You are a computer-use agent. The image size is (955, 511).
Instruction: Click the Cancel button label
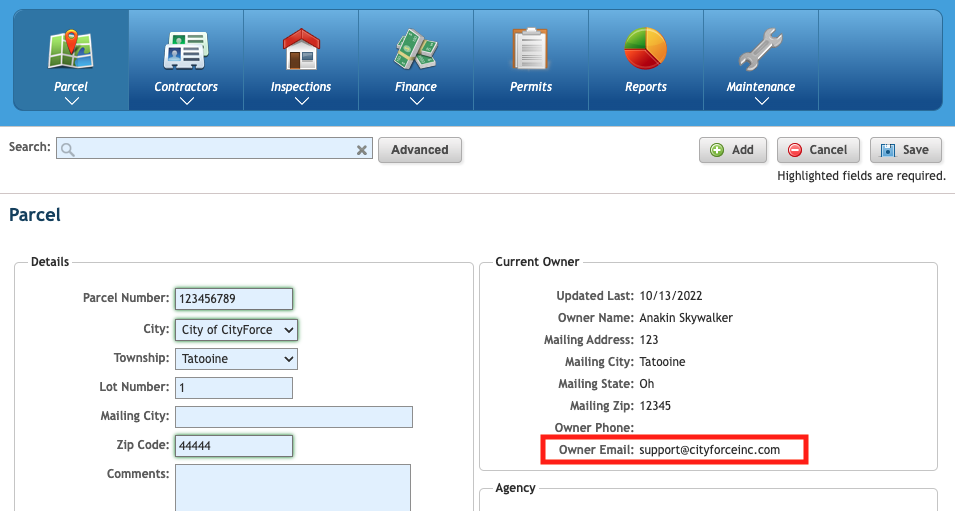[828, 150]
